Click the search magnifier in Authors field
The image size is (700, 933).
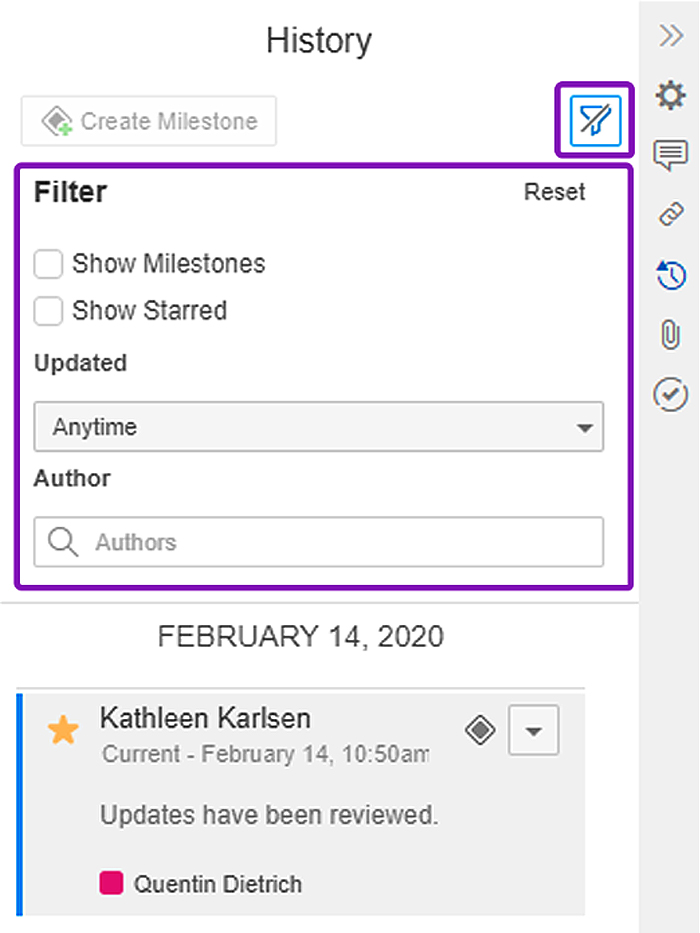(x=63, y=542)
